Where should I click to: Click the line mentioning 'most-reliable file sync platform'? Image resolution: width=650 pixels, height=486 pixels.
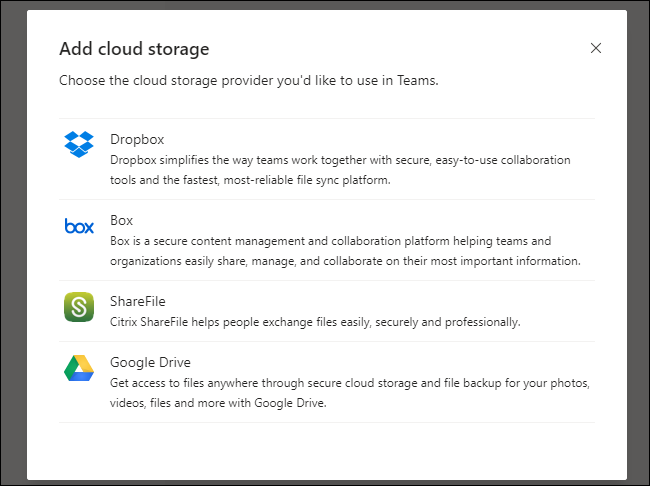point(250,181)
